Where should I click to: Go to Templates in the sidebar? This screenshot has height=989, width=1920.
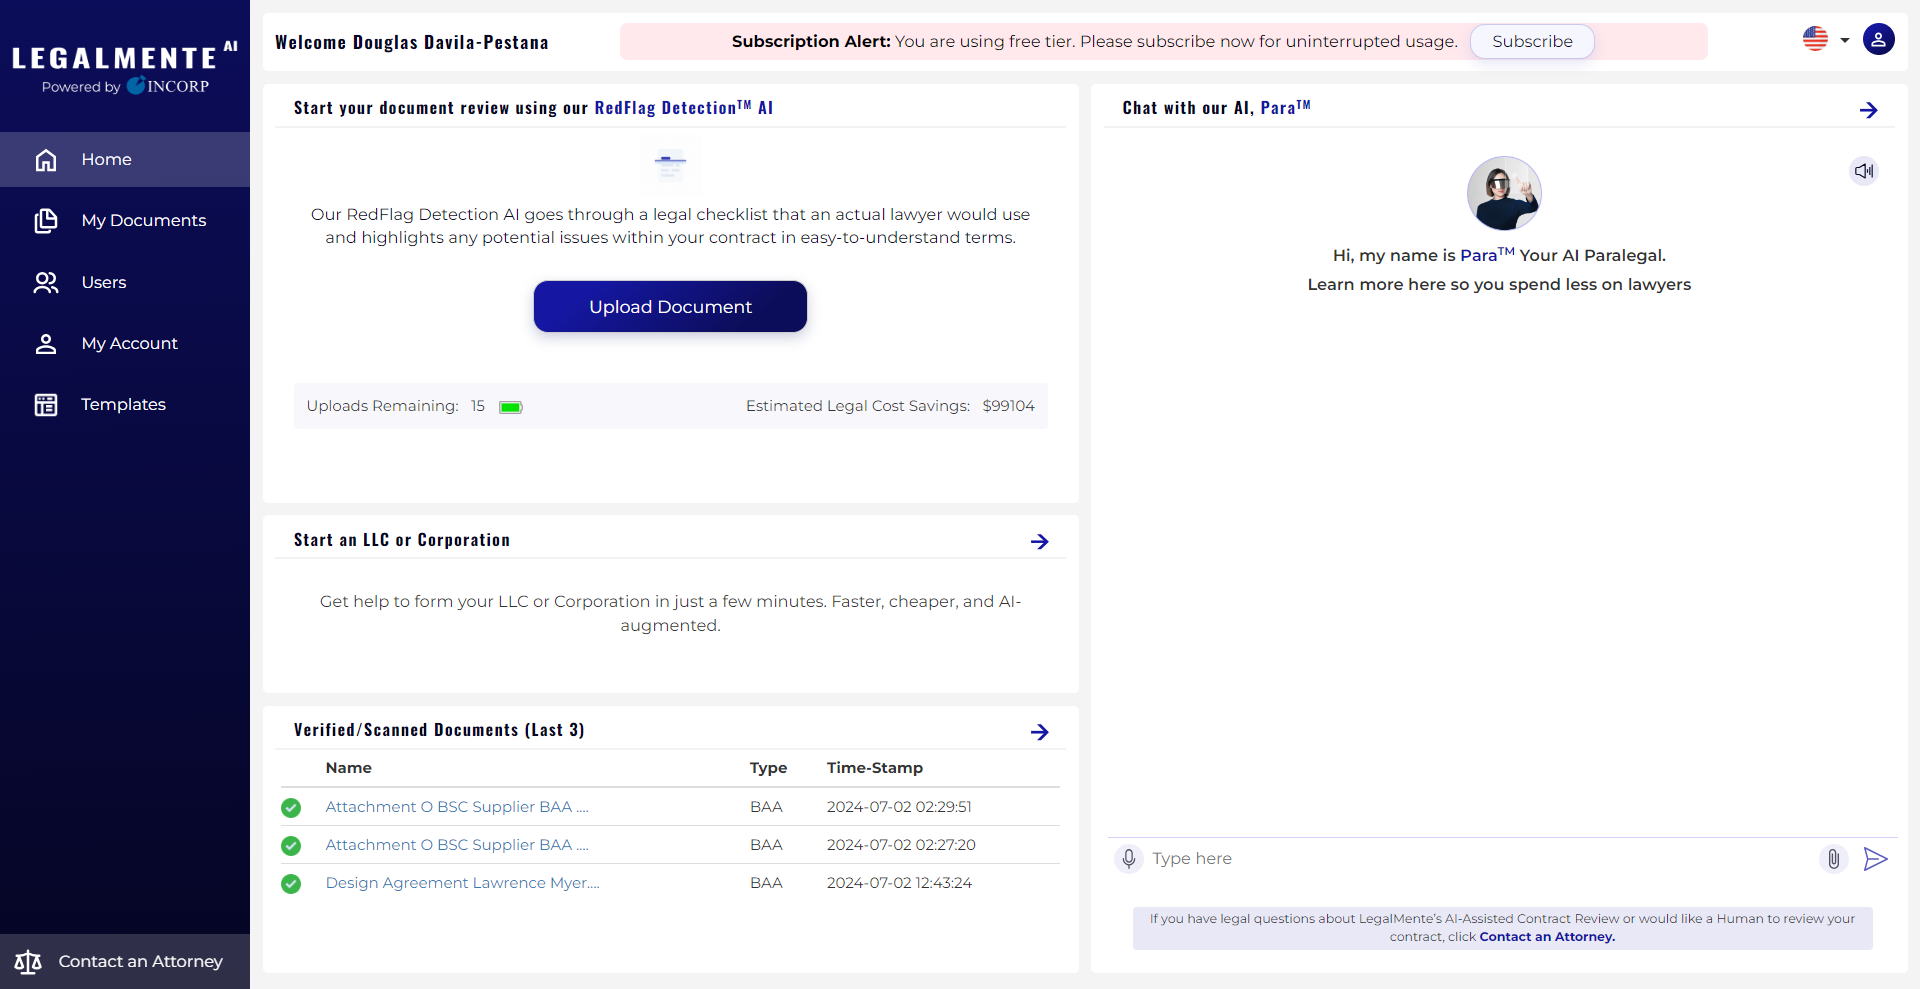[x=123, y=405]
